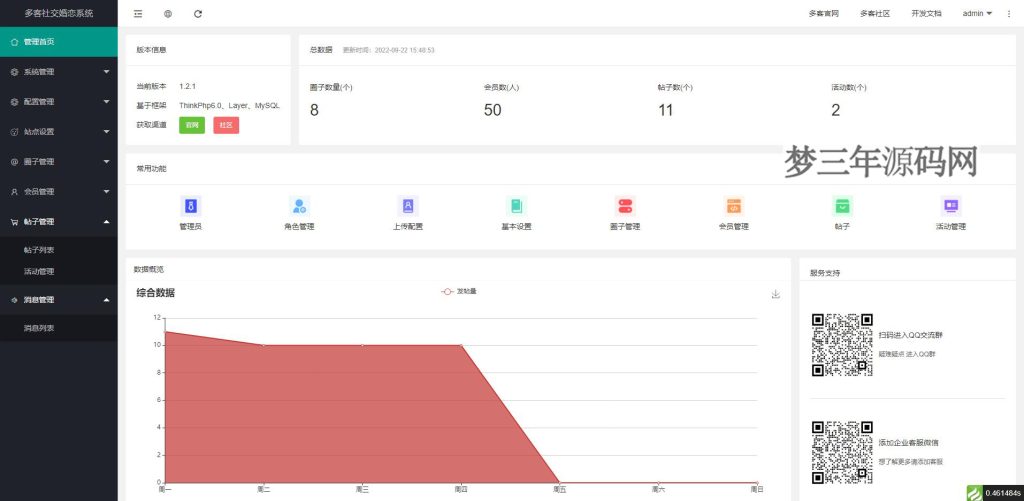Click the 圈子数量 value 8
Image resolution: width=1024 pixels, height=501 pixels.
314,110
